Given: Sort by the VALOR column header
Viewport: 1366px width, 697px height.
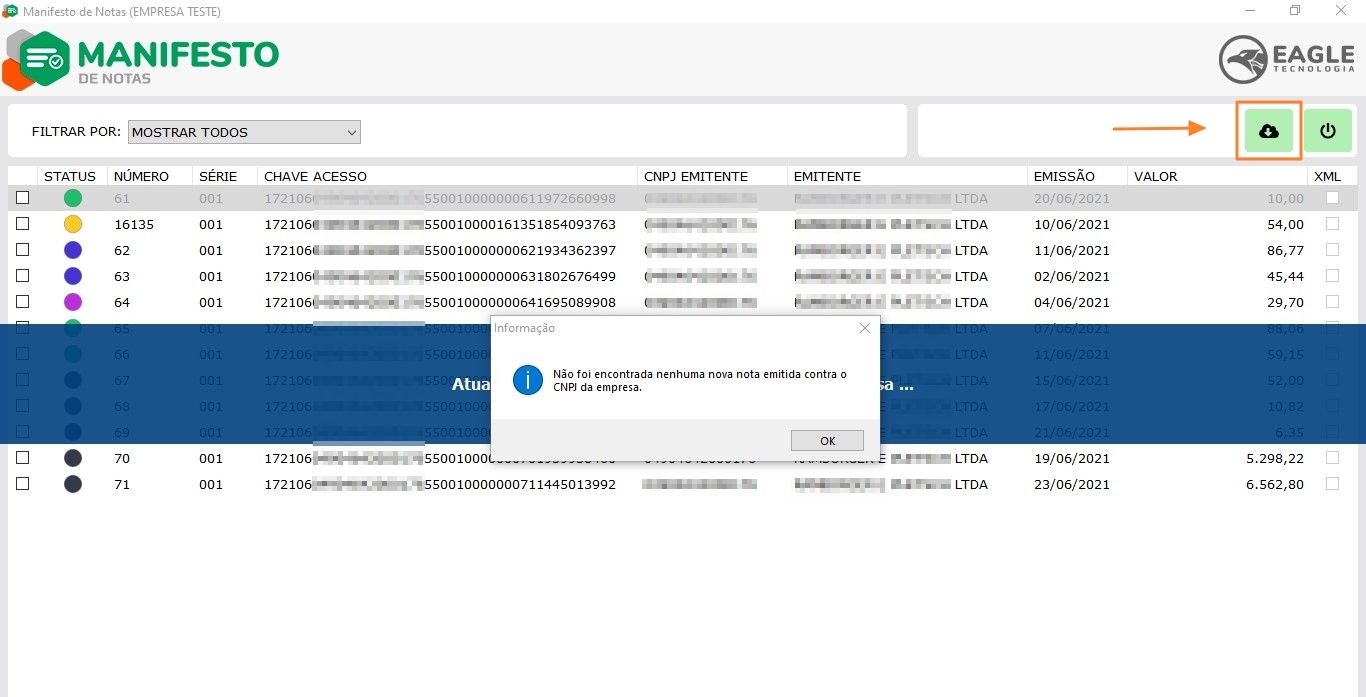Looking at the screenshot, I should click(1155, 176).
